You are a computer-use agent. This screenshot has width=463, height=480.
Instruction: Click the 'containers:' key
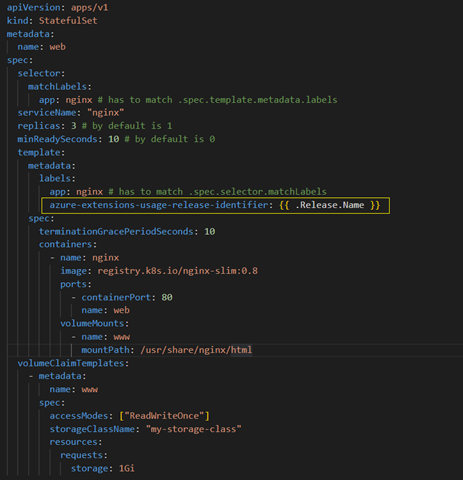pyautogui.click(x=68, y=244)
